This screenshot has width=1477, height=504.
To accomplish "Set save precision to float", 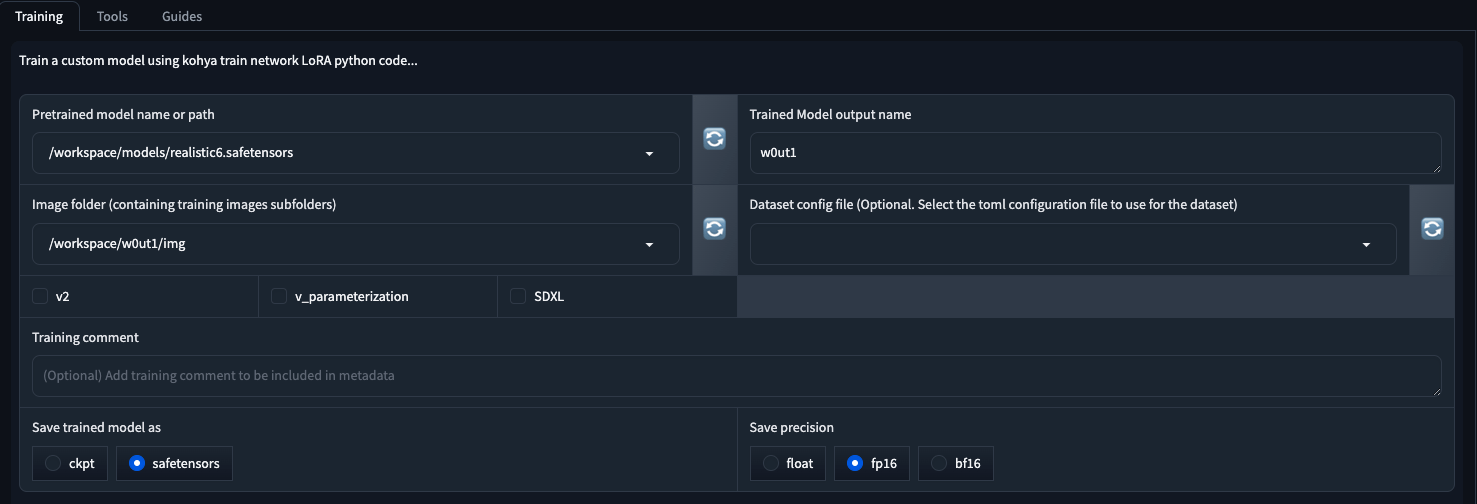I will pyautogui.click(x=770, y=464).
